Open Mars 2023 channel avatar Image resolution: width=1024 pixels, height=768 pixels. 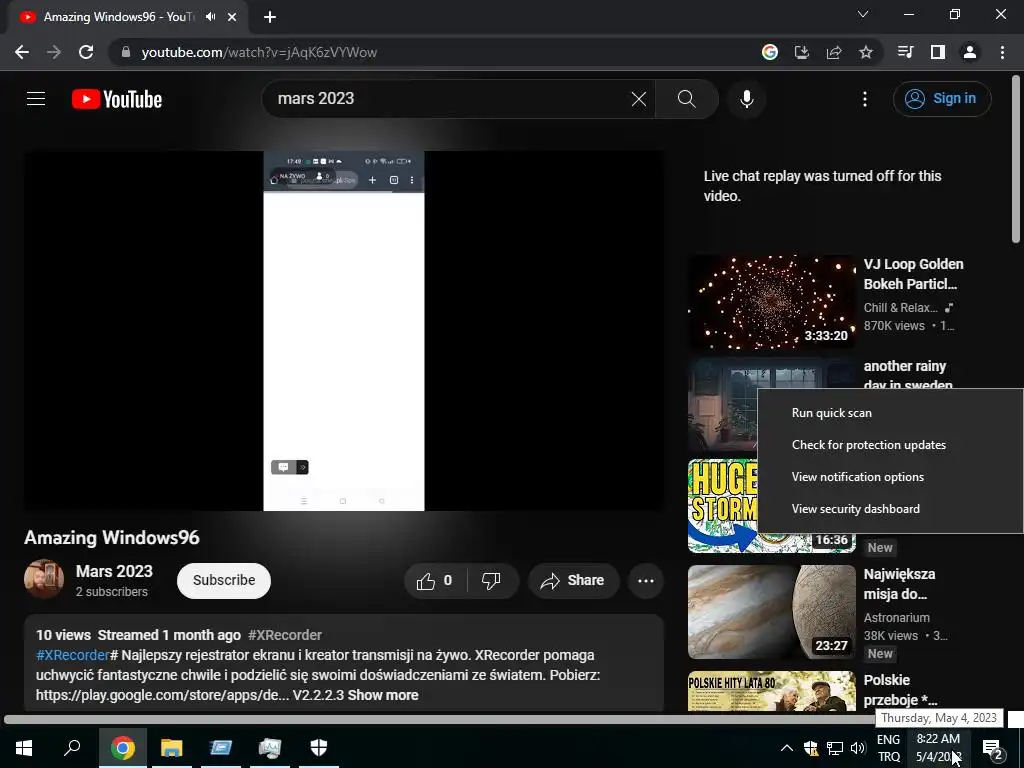pyautogui.click(x=44, y=579)
